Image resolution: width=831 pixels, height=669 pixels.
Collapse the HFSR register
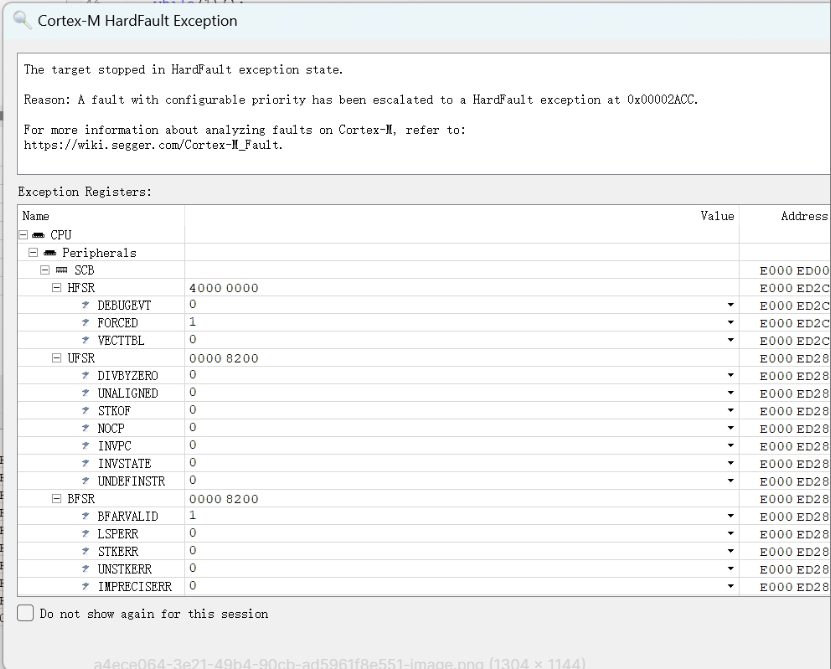tap(57, 287)
